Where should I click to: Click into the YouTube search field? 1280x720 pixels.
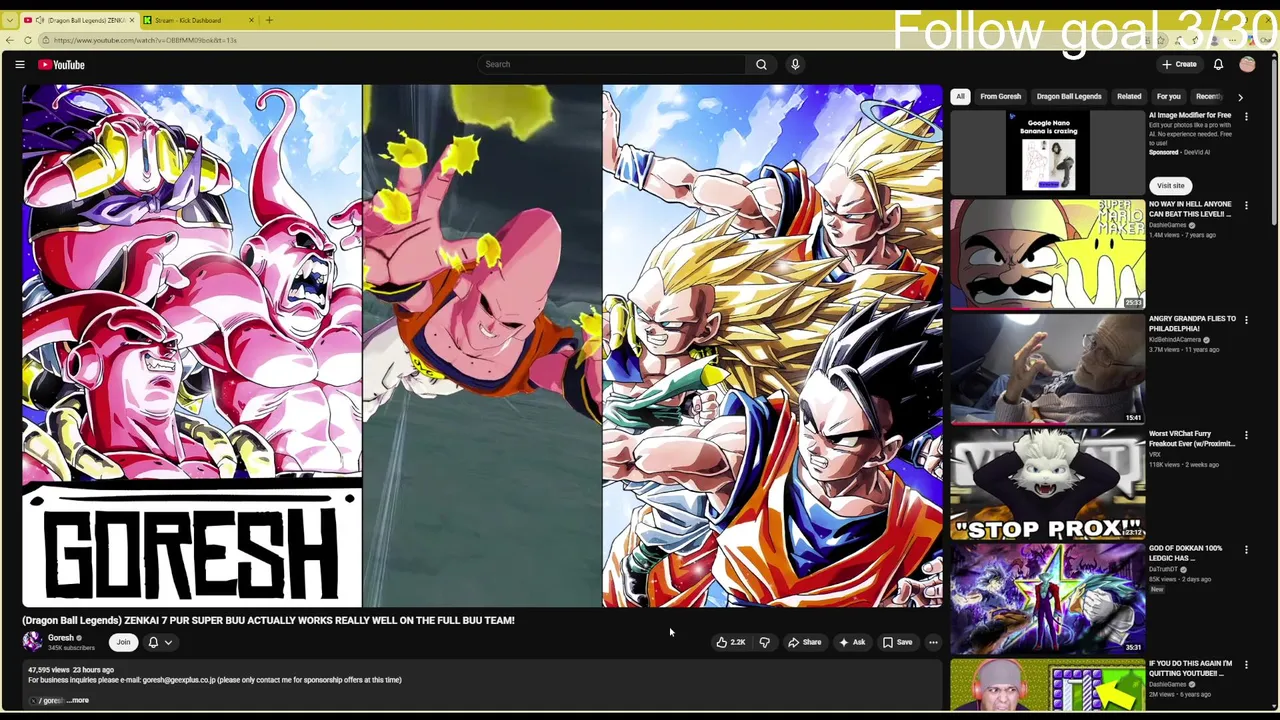coord(612,64)
